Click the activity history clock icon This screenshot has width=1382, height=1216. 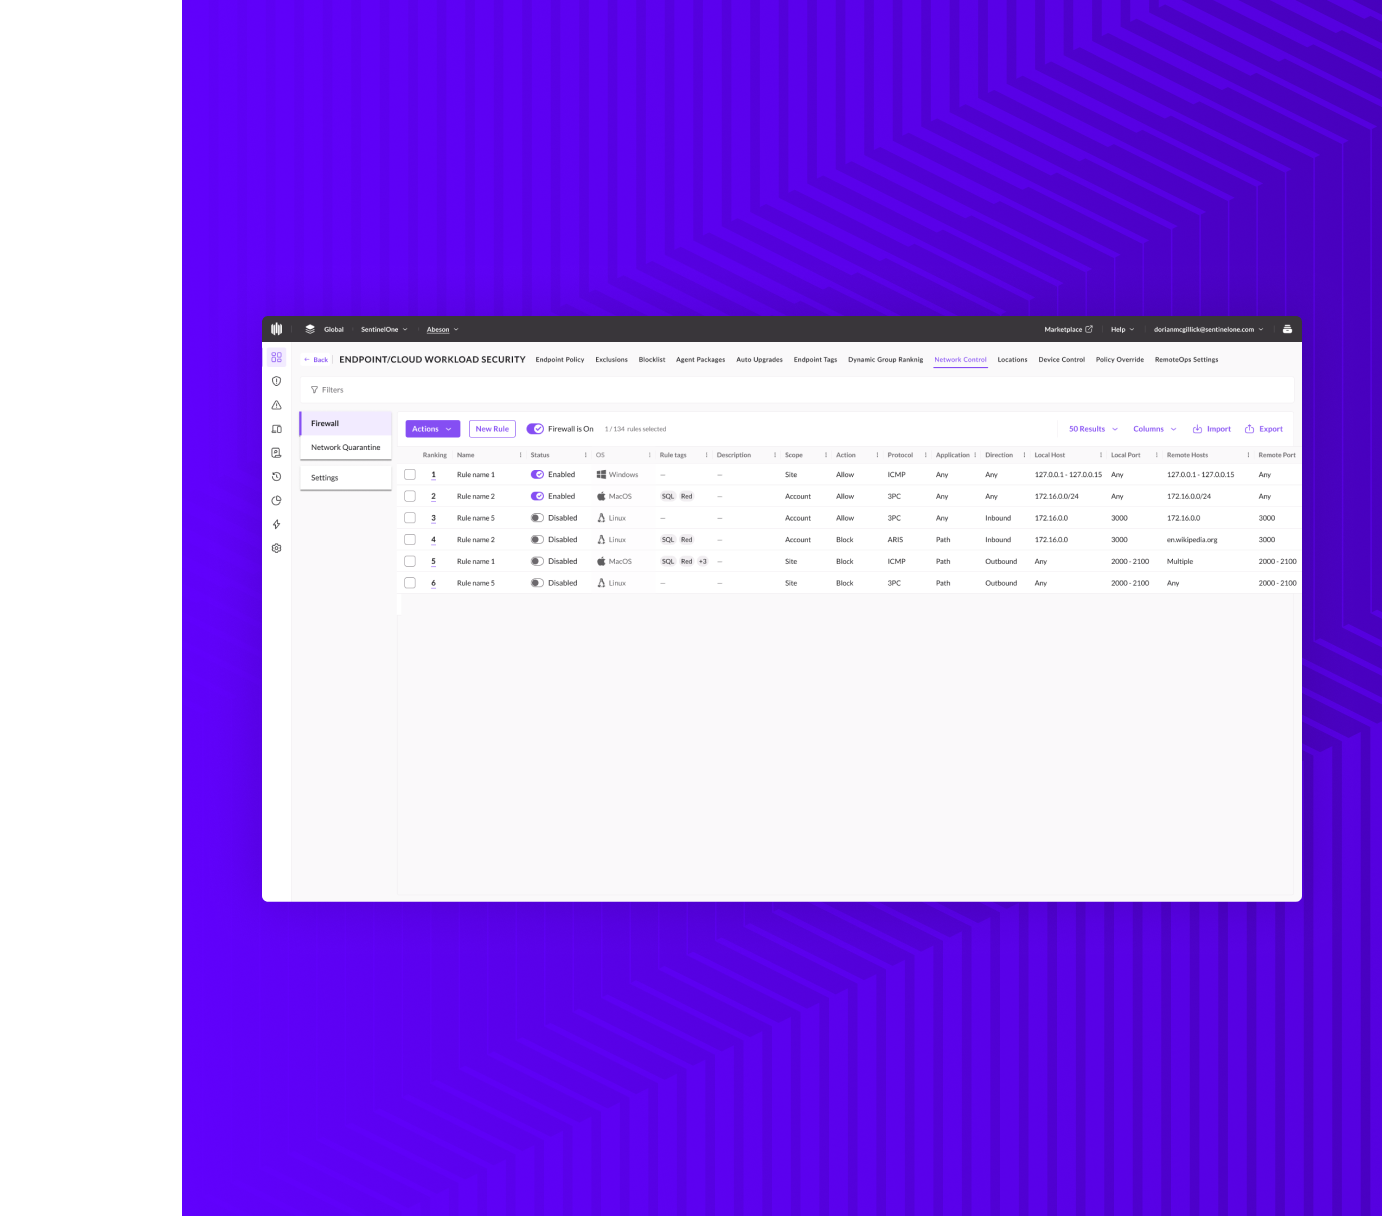(x=277, y=476)
